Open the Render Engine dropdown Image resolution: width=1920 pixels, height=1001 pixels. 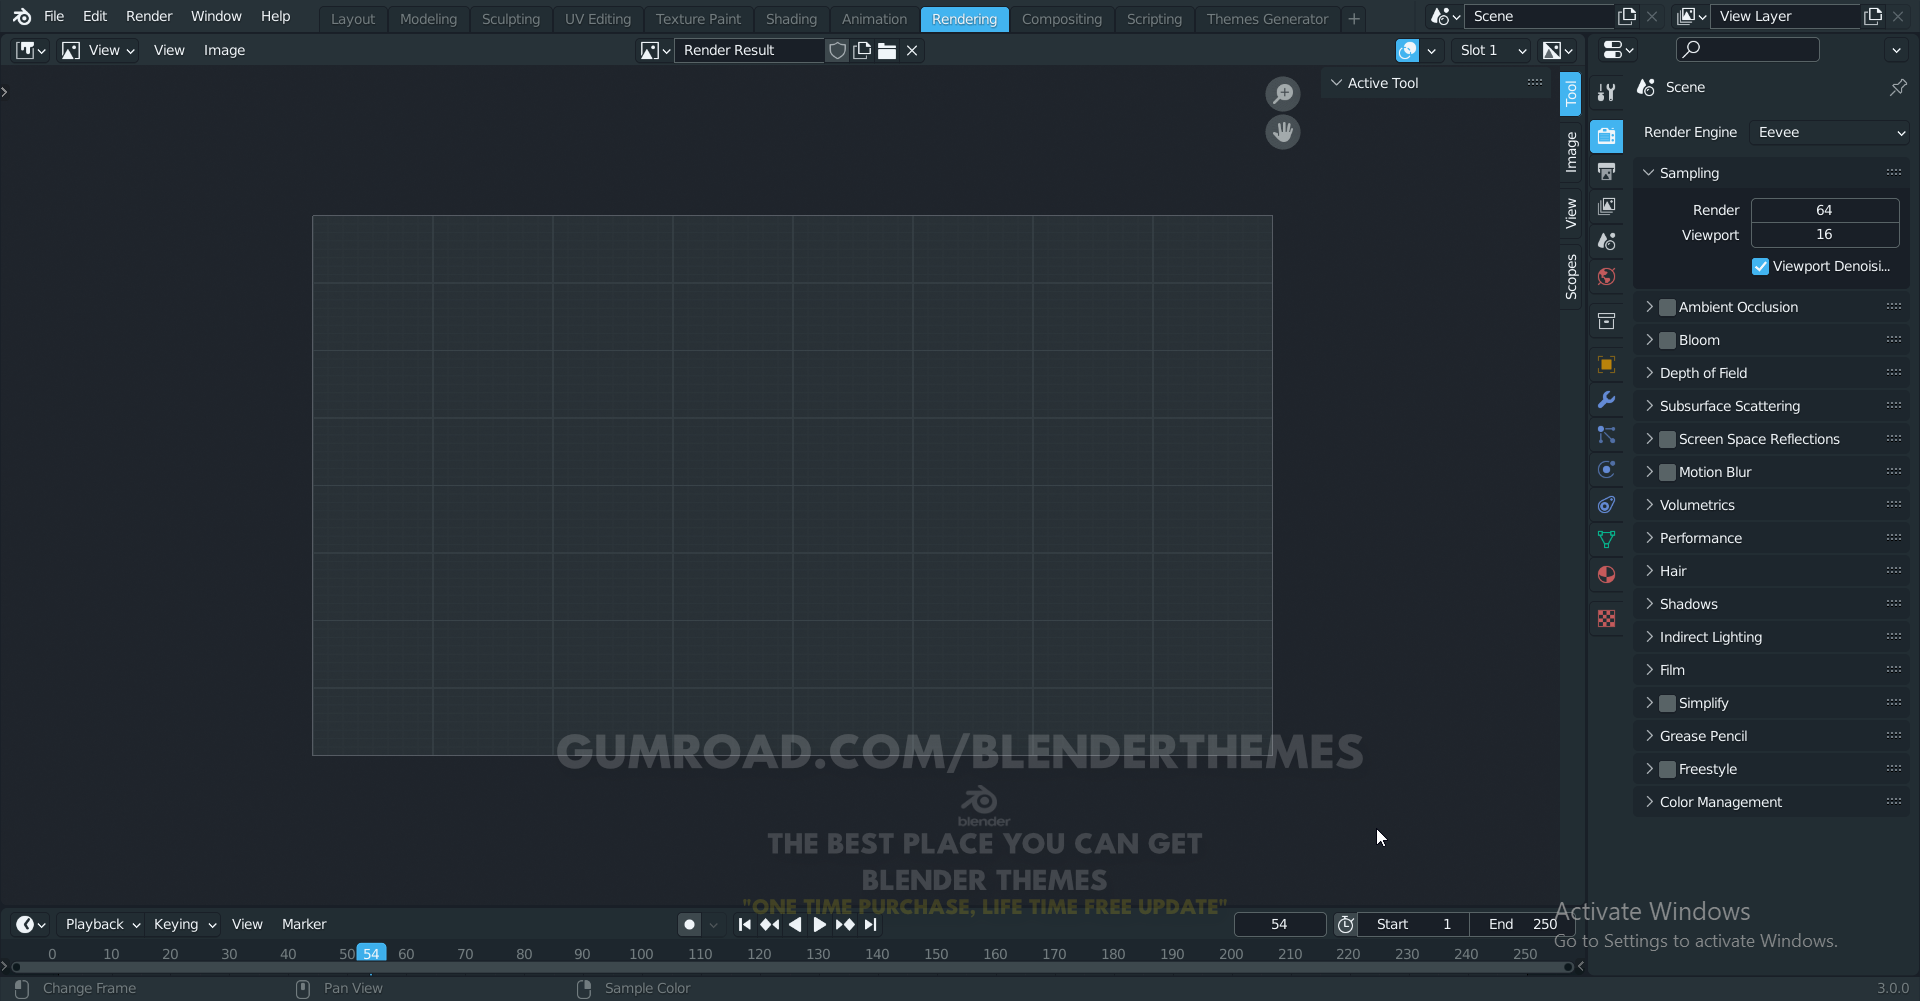1830,132
